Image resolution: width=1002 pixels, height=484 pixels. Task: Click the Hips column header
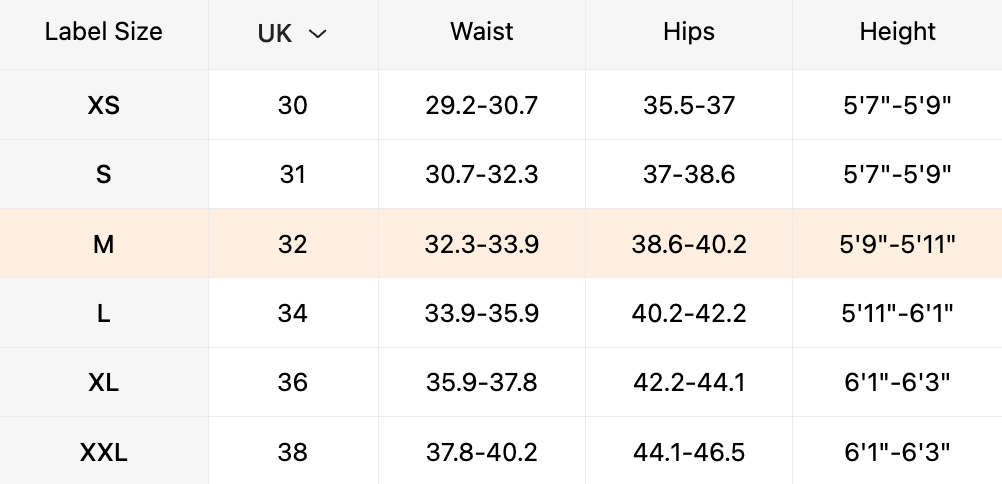pos(689,32)
